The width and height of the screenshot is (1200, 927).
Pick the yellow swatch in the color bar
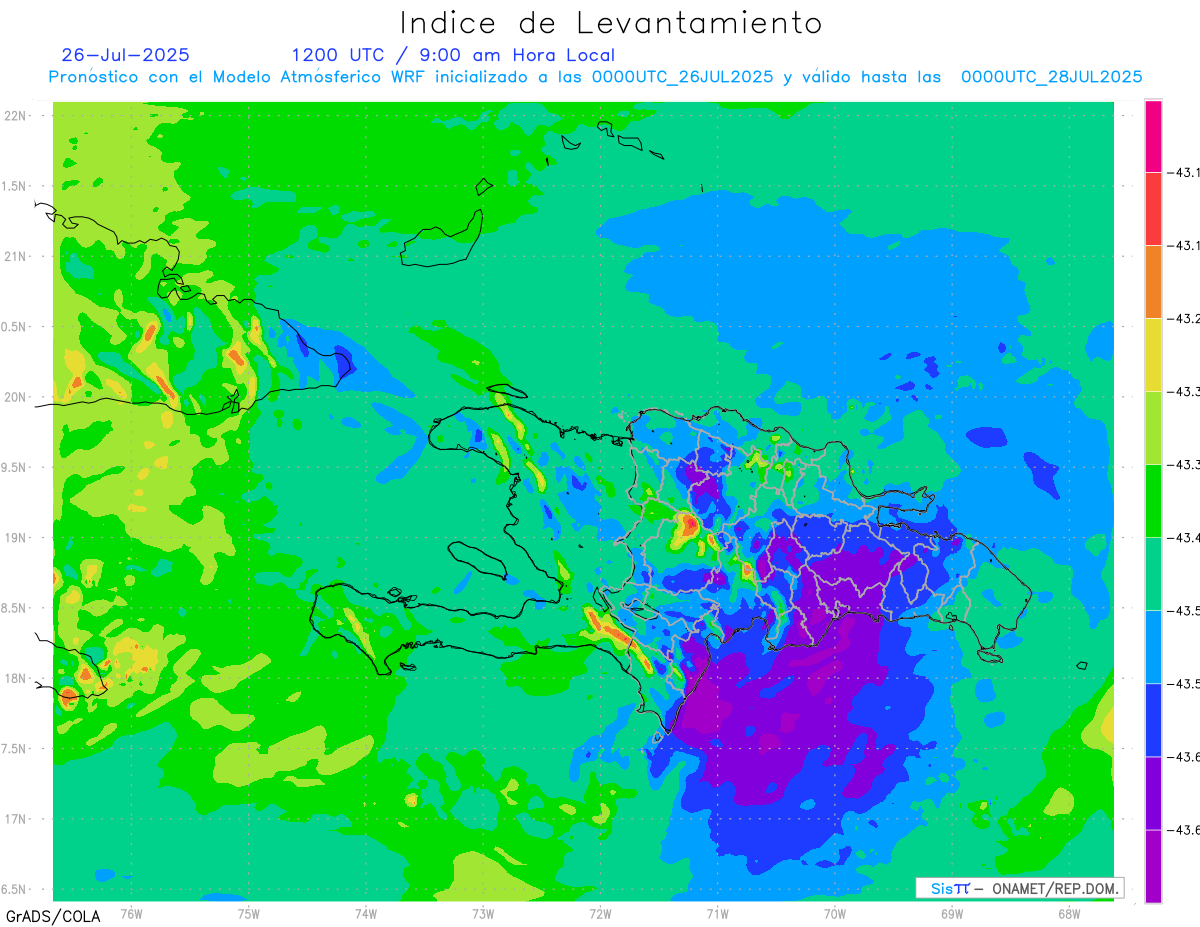coord(1153,355)
